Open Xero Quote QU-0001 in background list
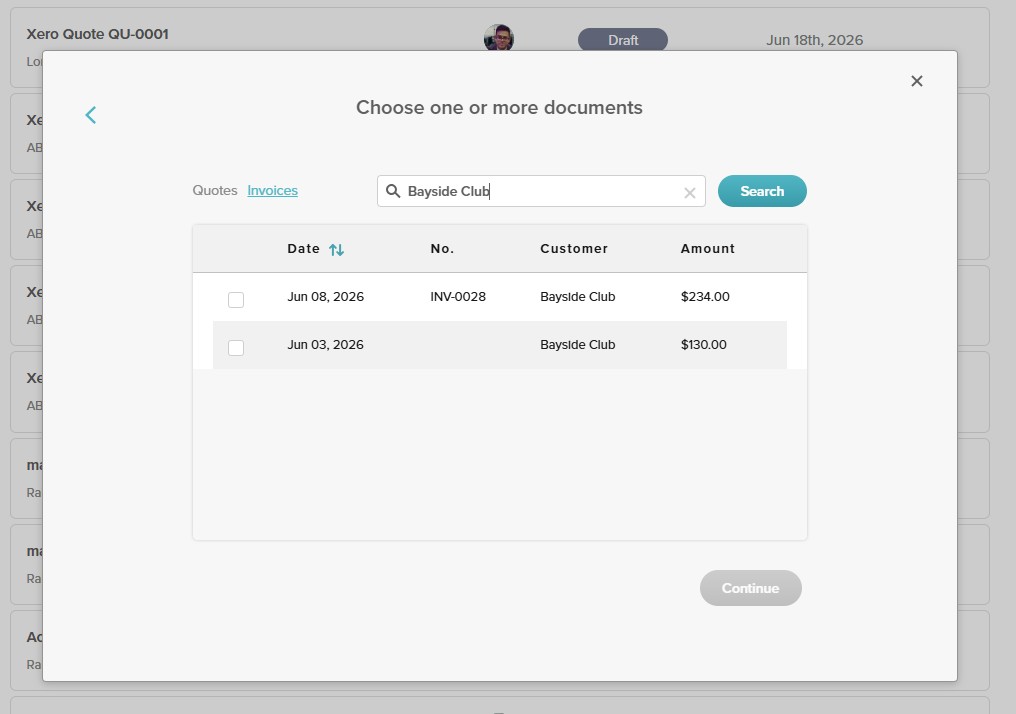This screenshot has width=1016, height=714. tap(97, 34)
